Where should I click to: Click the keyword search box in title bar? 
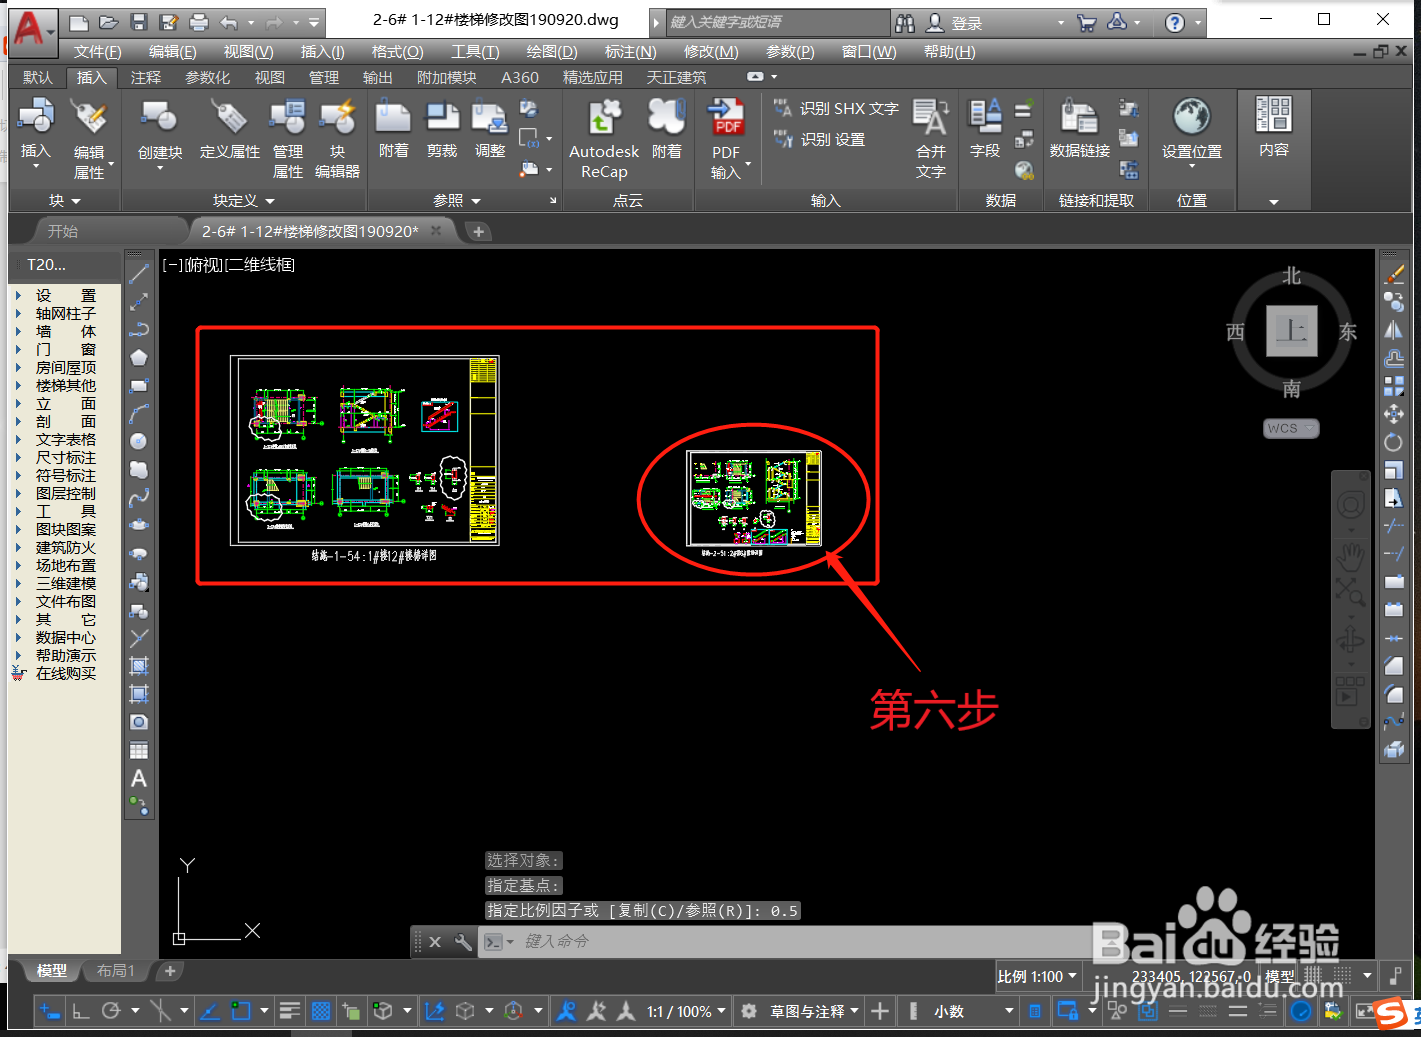[x=777, y=22]
